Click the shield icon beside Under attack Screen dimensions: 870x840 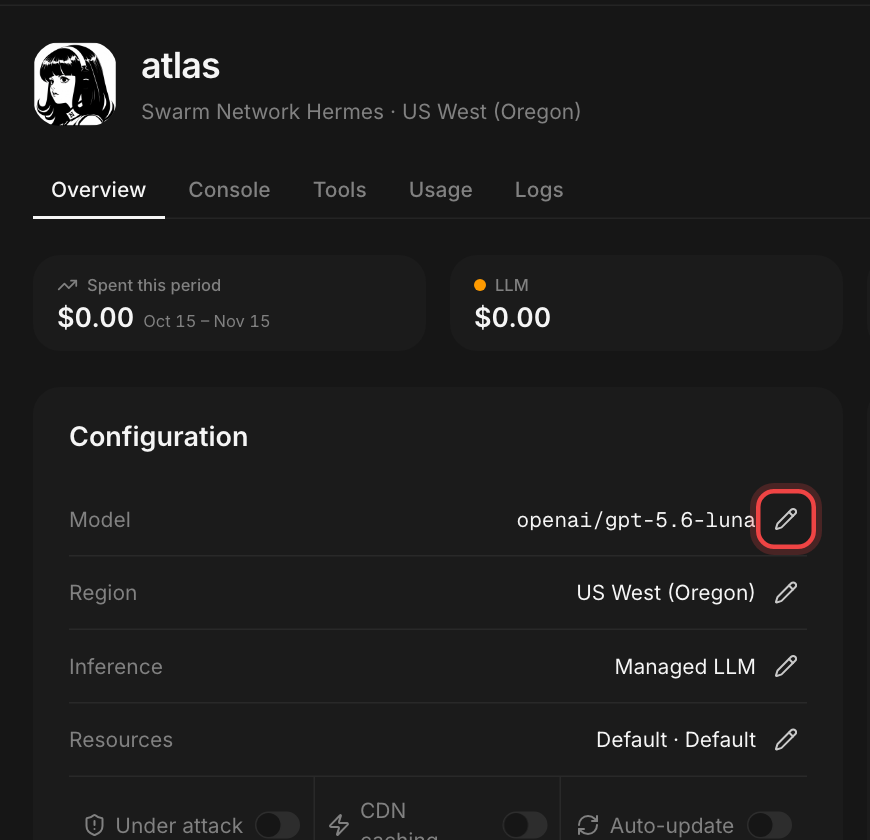point(94,825)
